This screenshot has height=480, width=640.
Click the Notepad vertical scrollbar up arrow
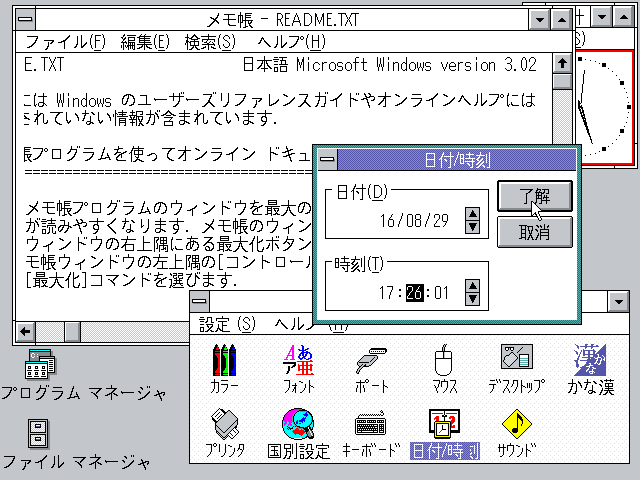[562, 63]
